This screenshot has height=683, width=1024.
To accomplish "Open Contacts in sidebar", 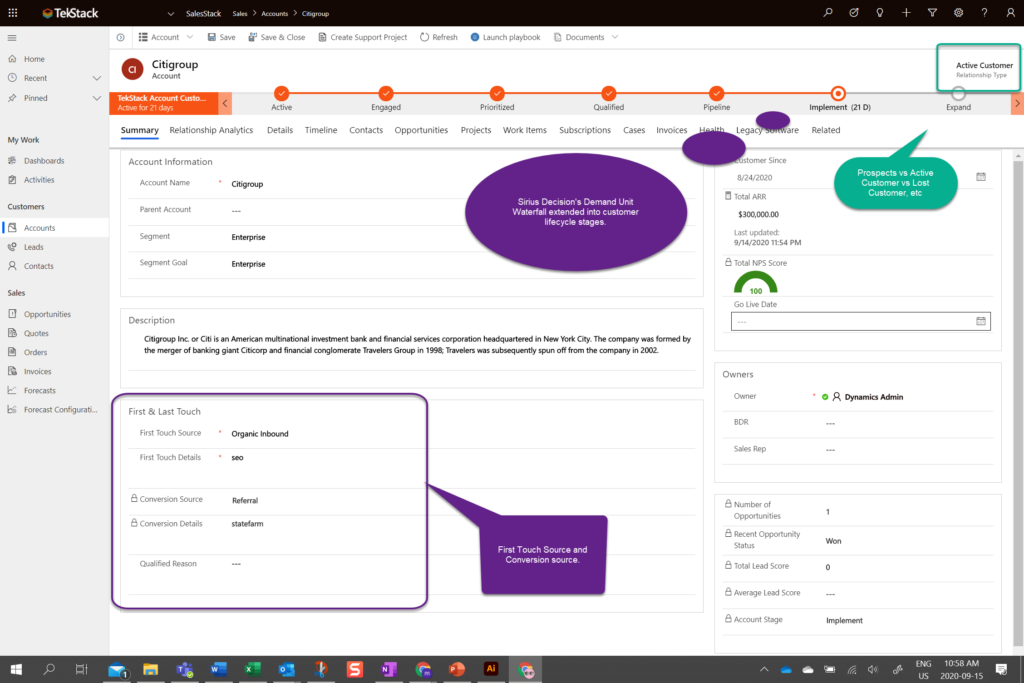I will [39, 266].
